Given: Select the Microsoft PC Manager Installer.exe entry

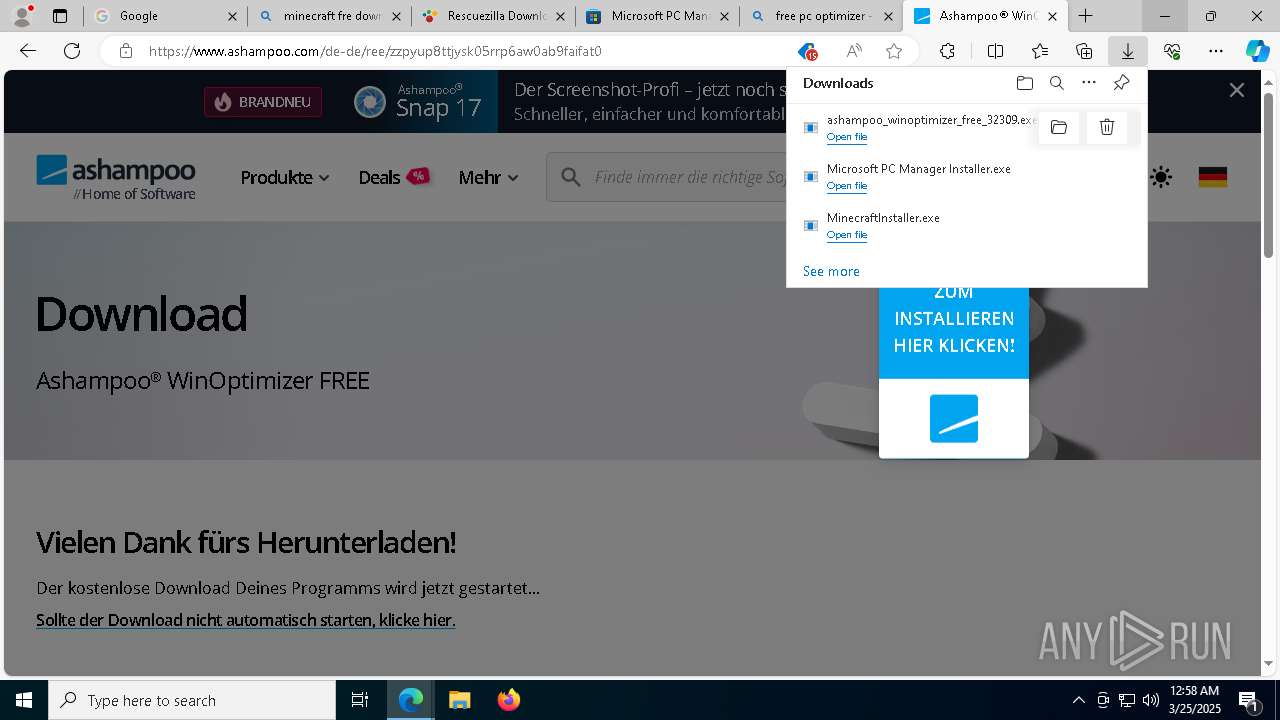Looking at the screenshot, I should pyautogui.click(x=966, y=176).
